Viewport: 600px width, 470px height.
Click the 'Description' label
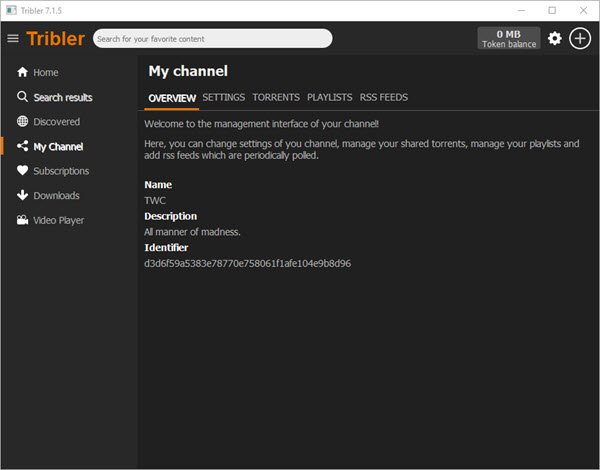[171, 216]
